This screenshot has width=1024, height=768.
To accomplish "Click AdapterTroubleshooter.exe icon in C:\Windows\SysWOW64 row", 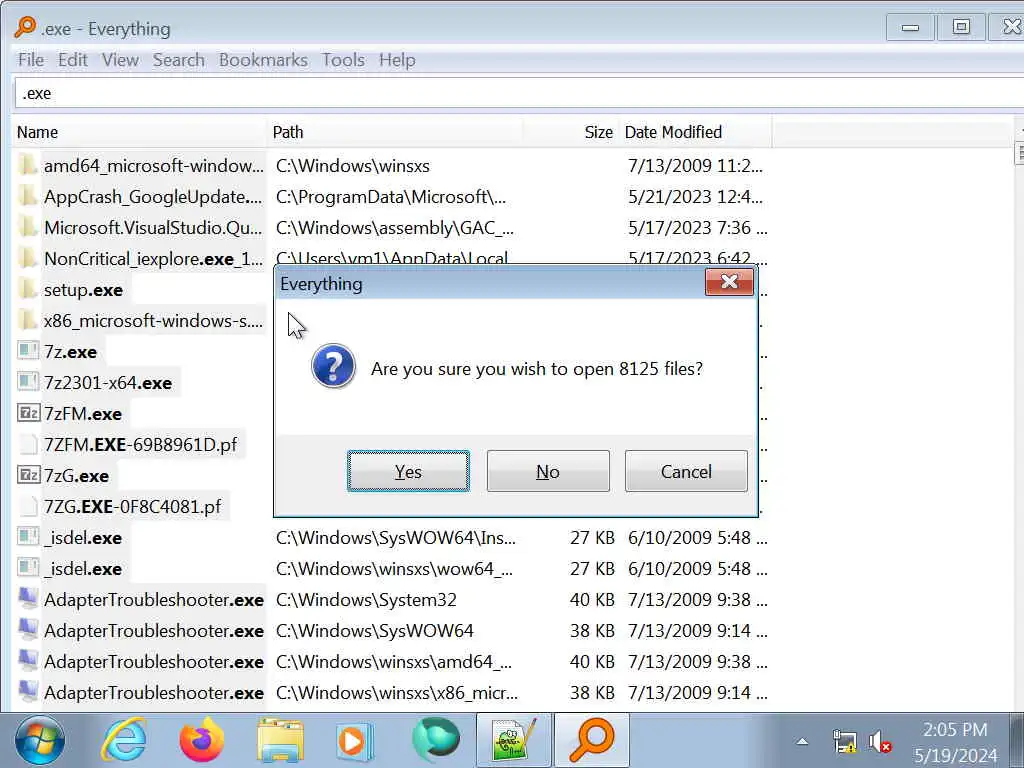I will pos(27,630).
